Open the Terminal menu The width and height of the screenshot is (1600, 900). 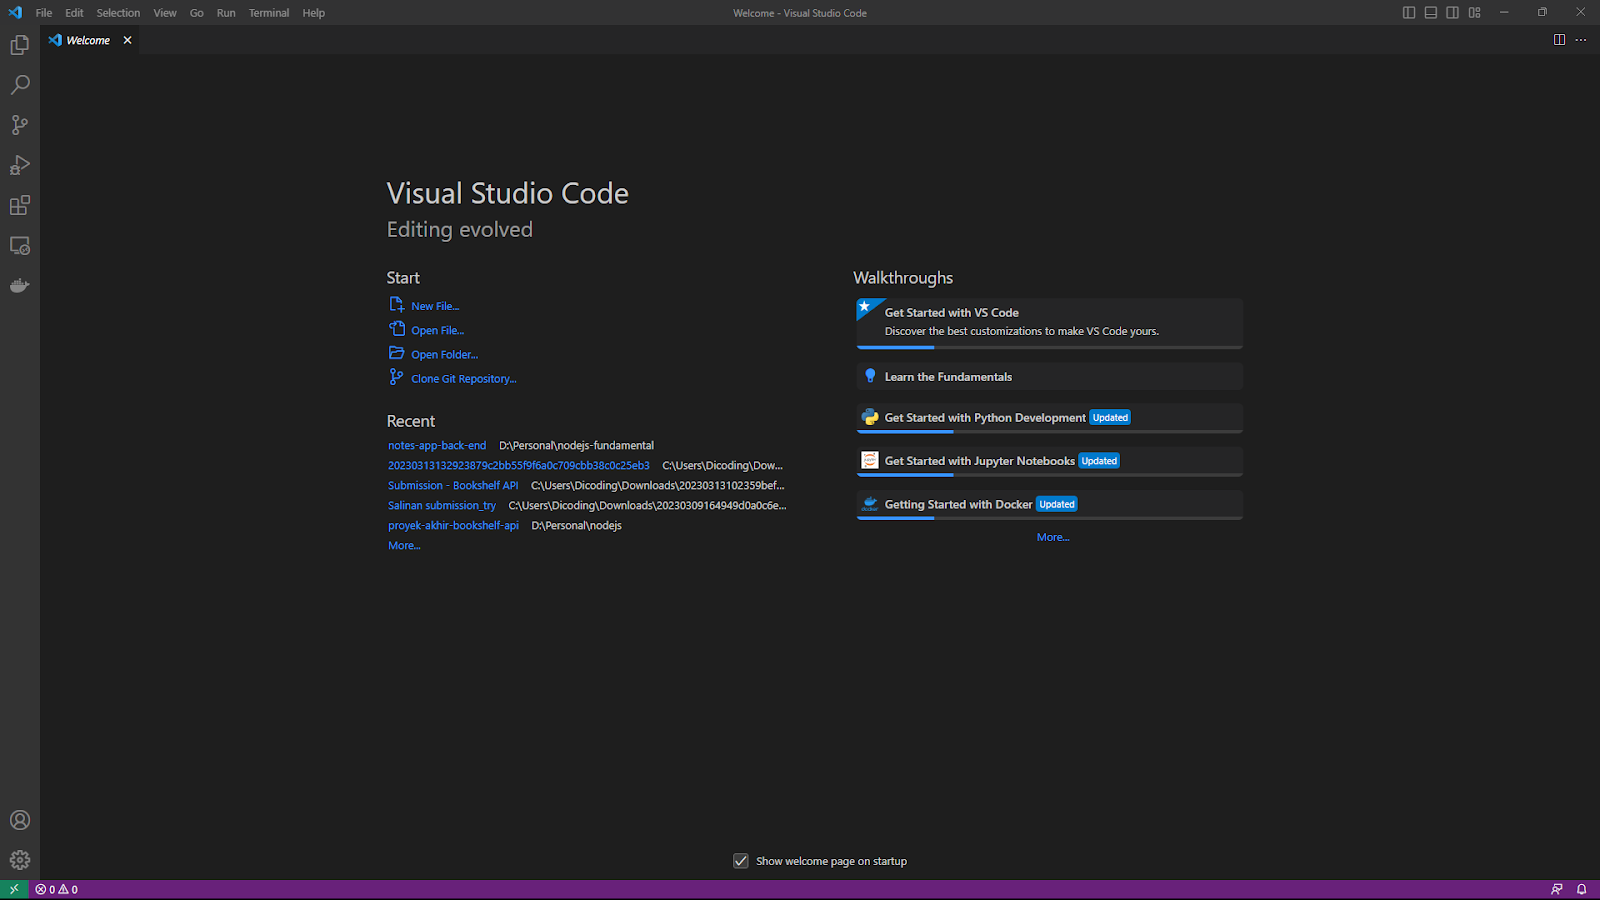pos(269,13)
